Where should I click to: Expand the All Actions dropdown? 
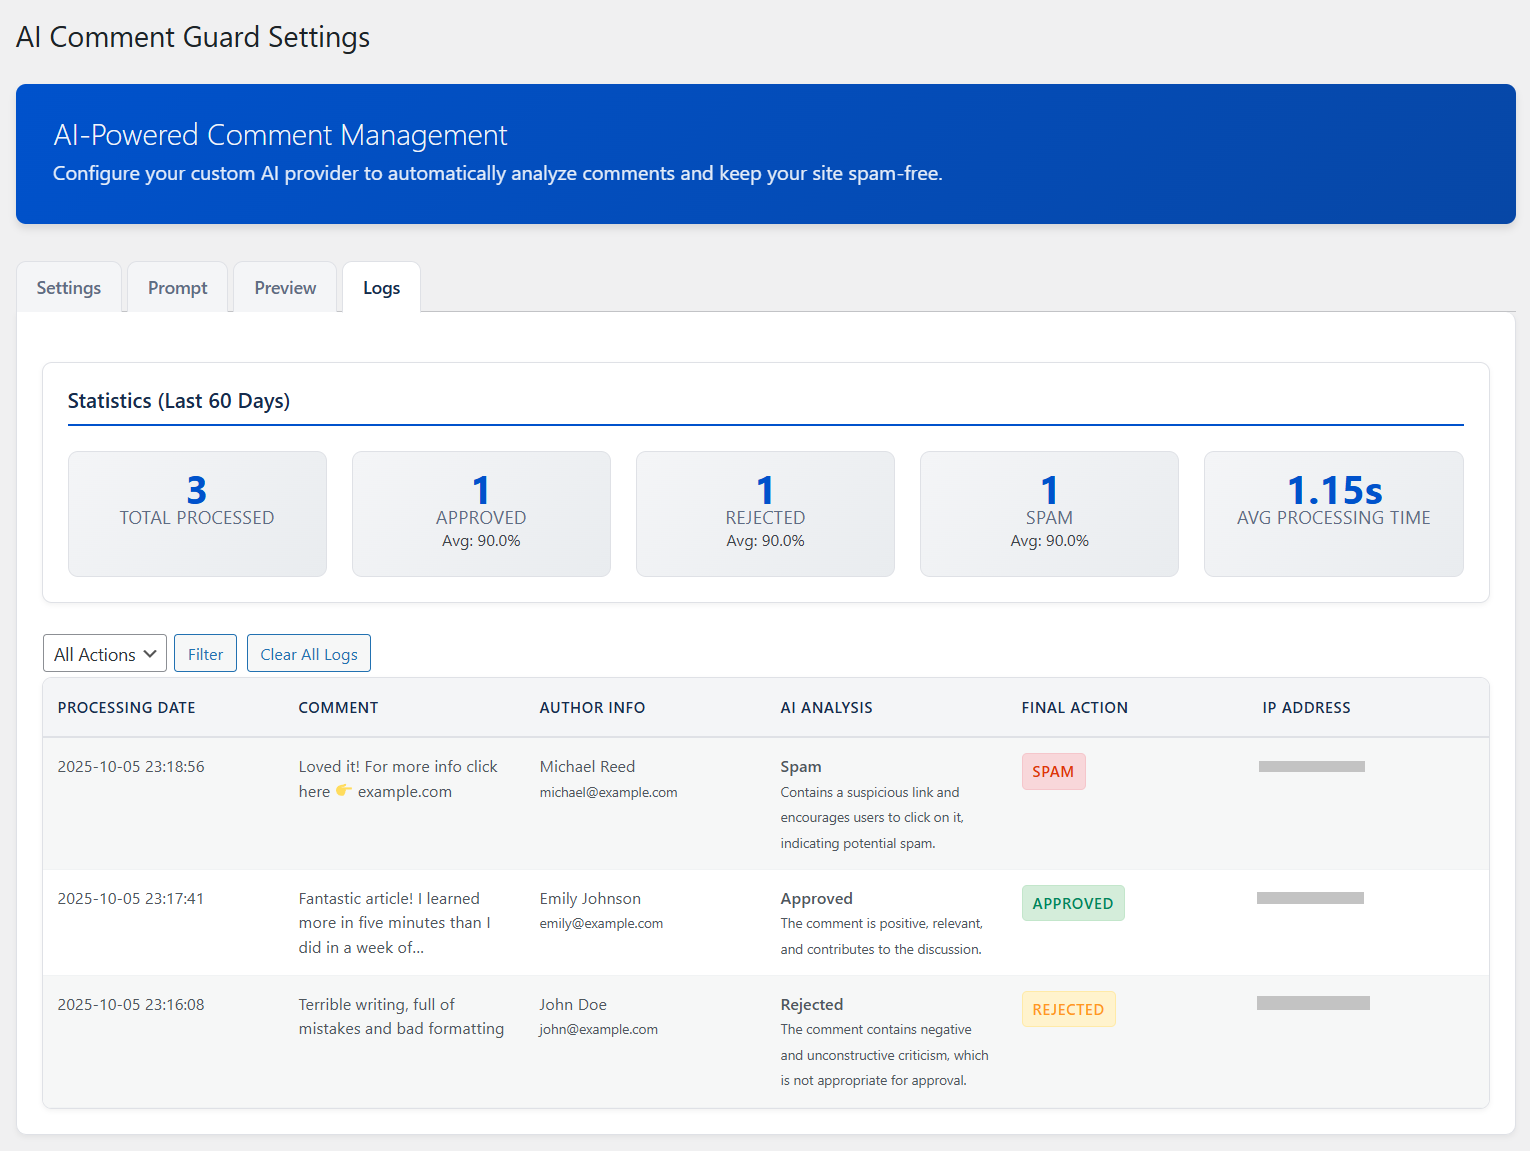pyautogui.click(x=105, y=654)
